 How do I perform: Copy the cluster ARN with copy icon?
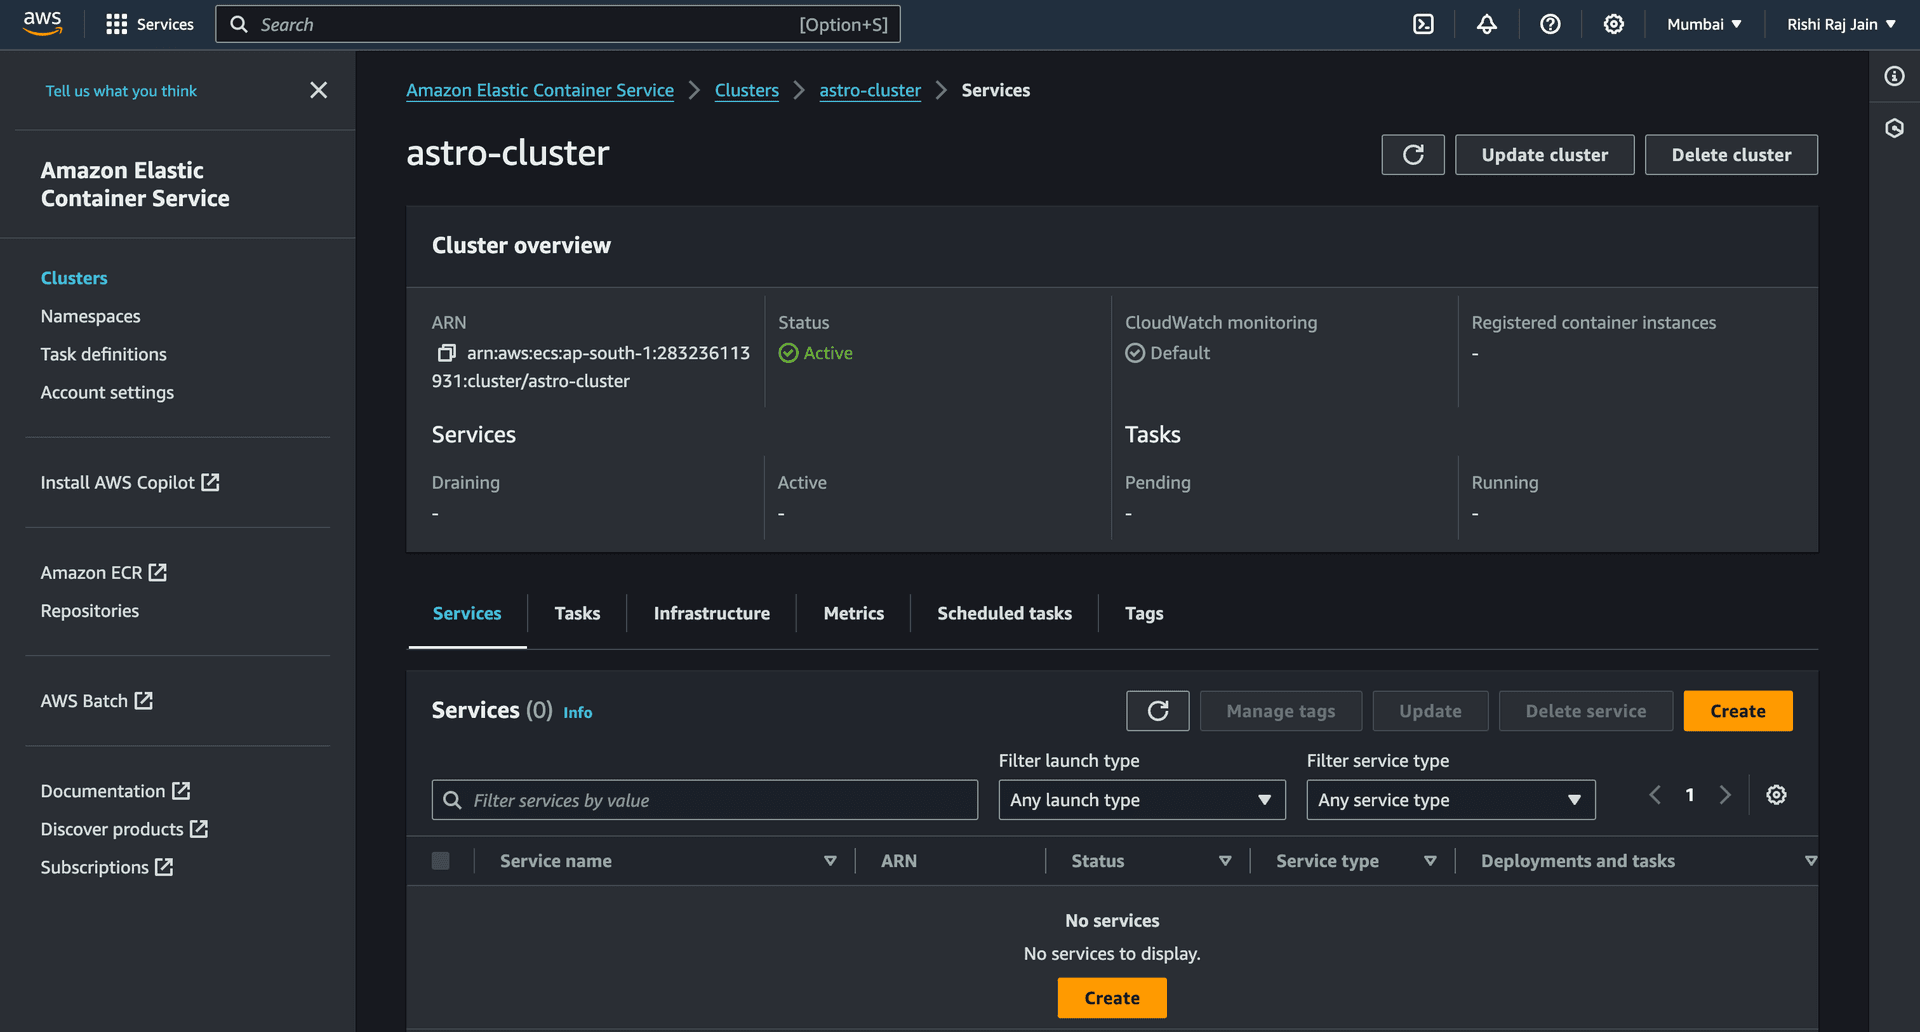(446, 353)
